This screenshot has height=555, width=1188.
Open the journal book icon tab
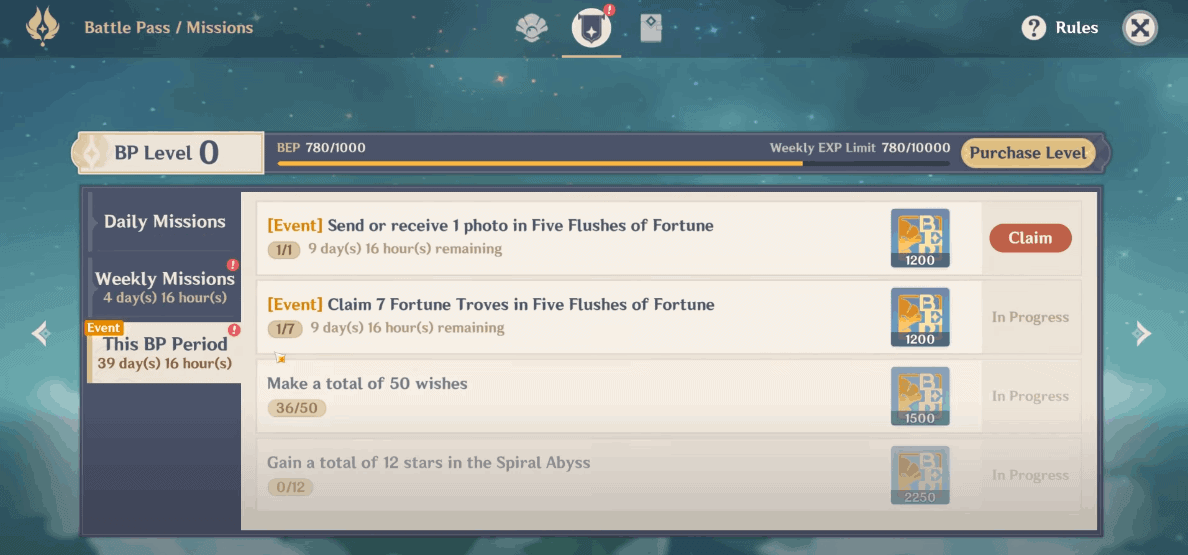click(651, 28)
